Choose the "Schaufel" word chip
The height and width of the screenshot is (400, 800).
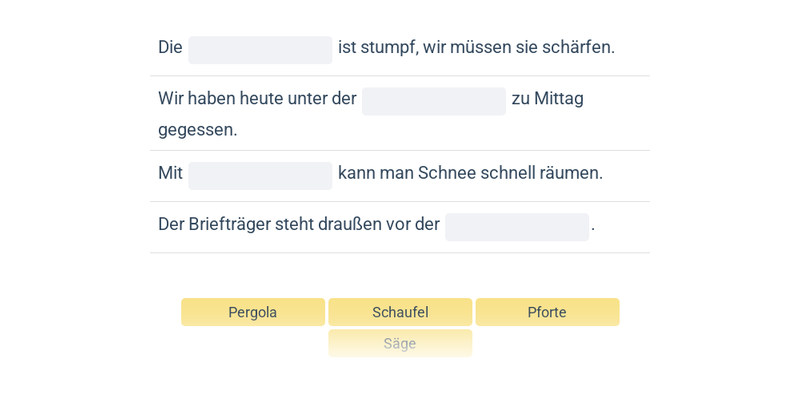[x=400, y=312]
